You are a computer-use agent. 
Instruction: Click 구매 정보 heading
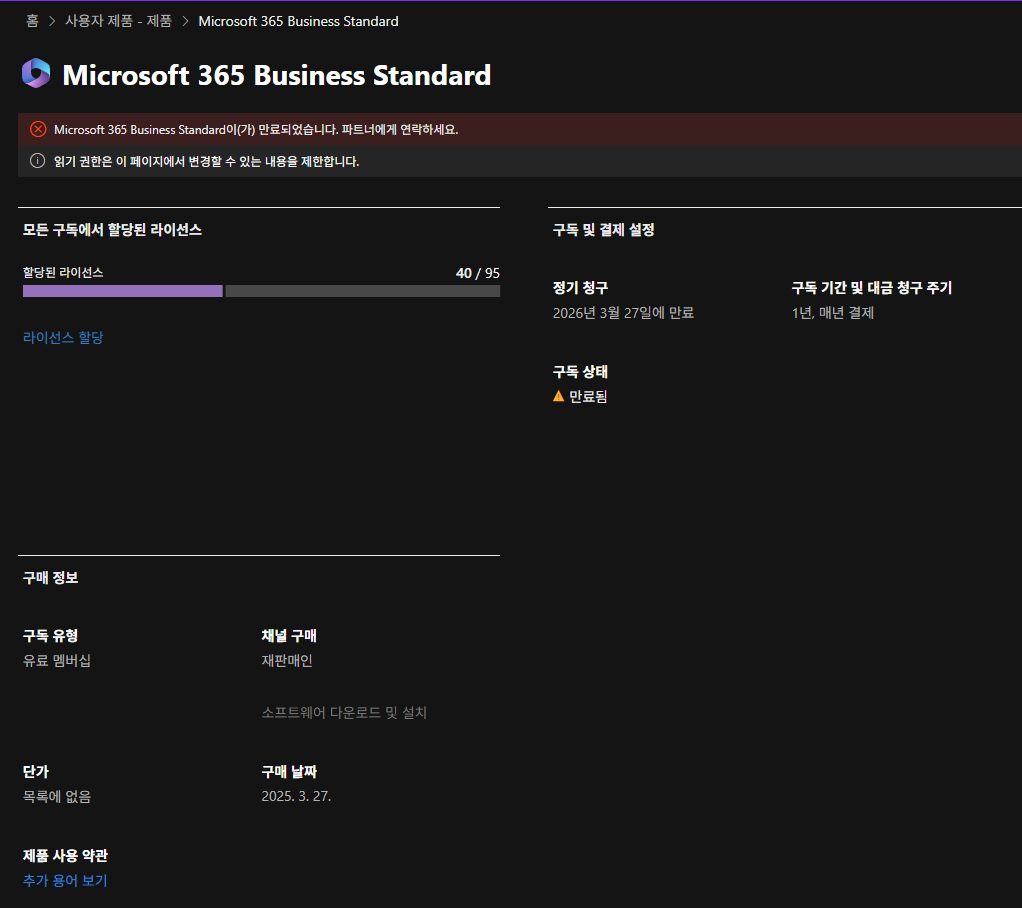click(x=50, y=578)
